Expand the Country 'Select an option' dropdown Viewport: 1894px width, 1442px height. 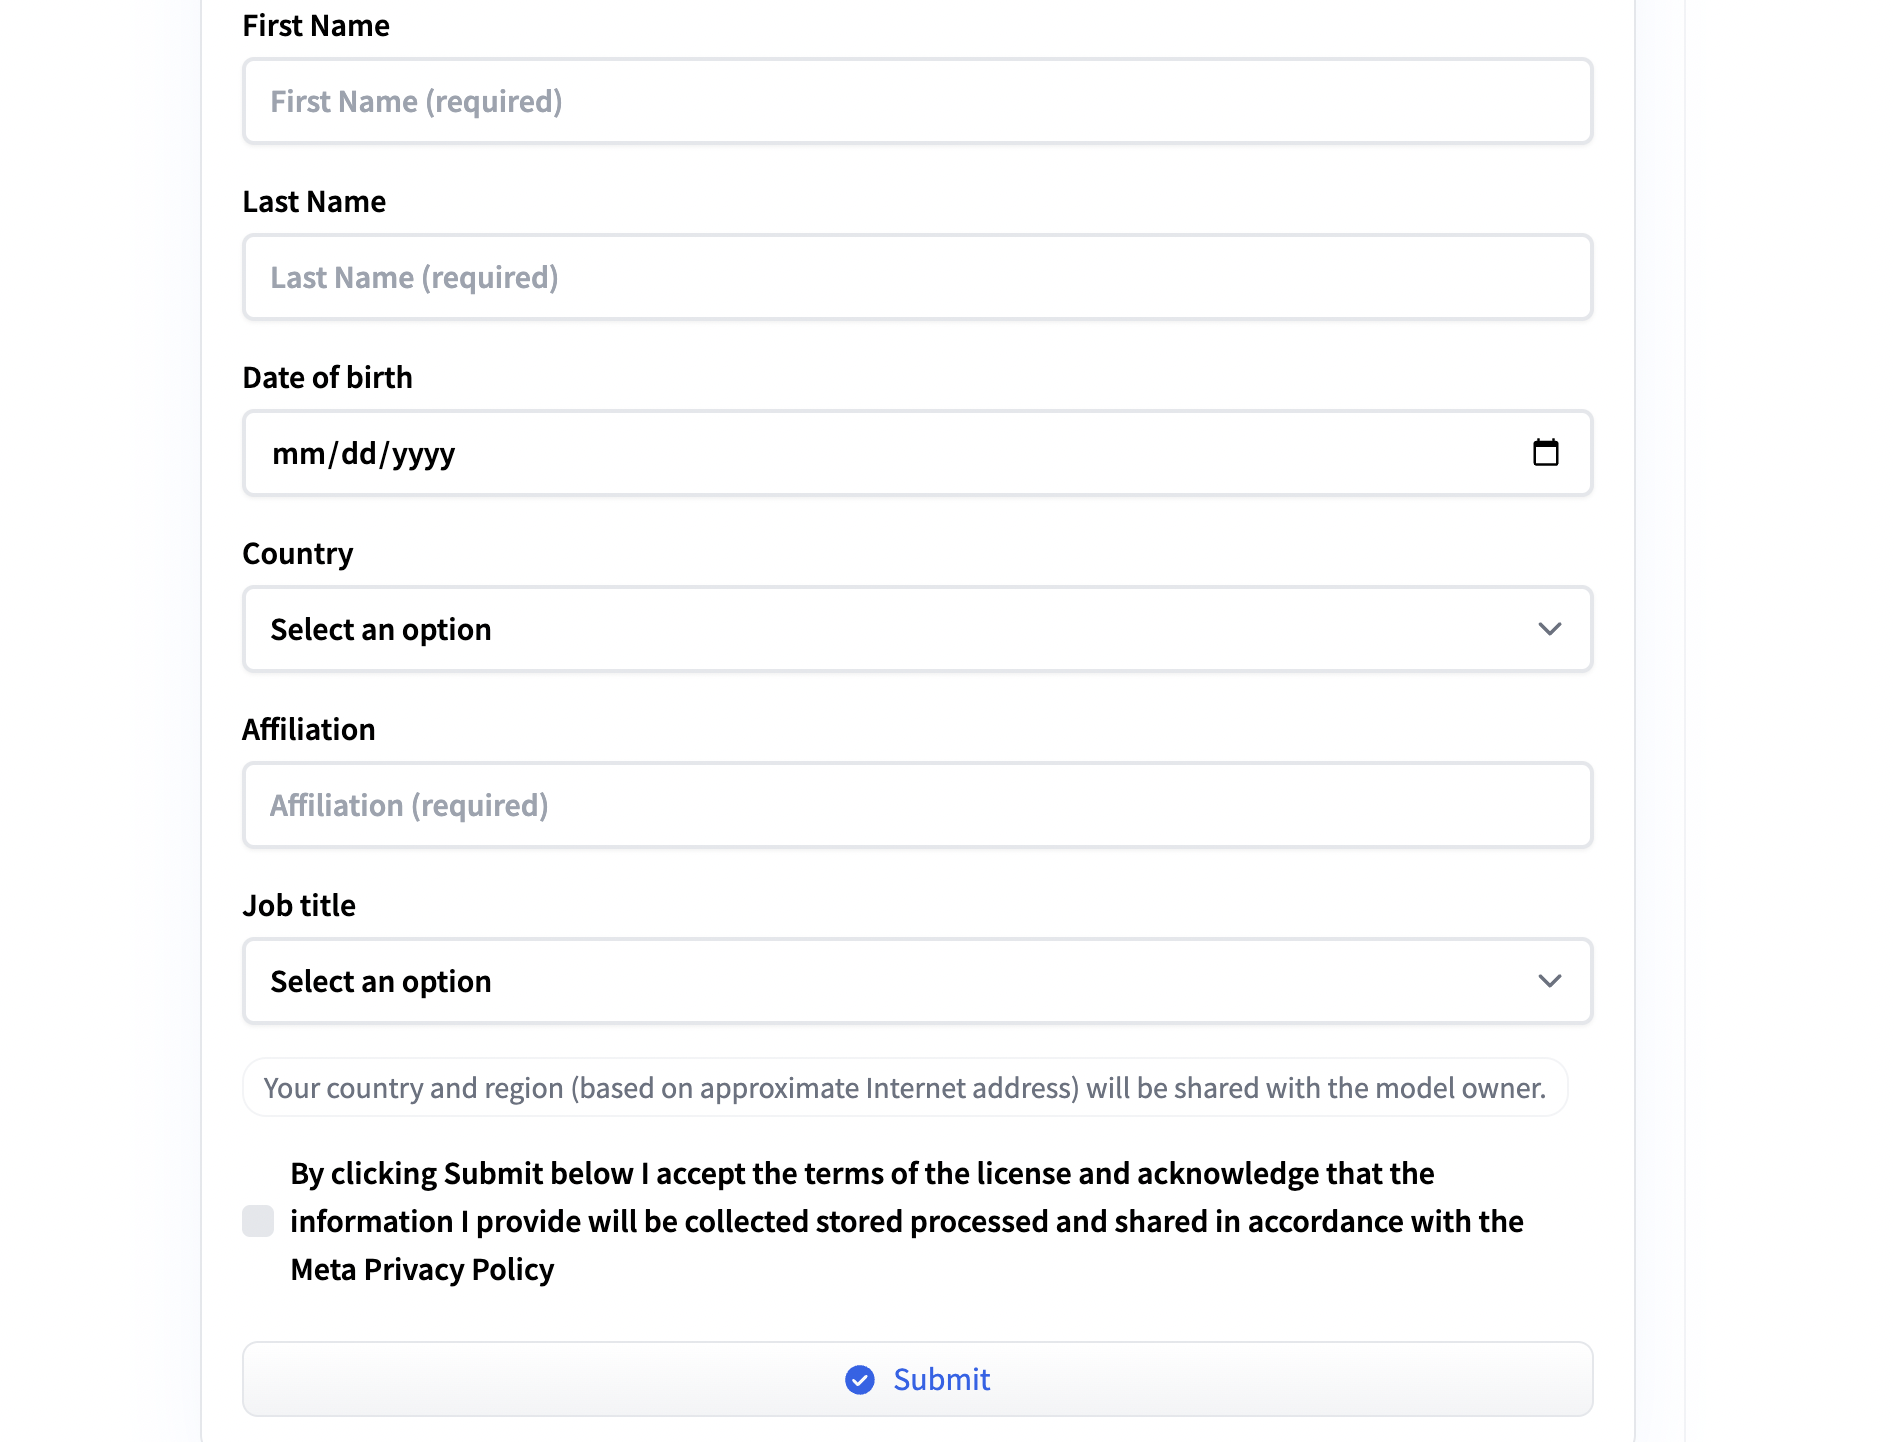pos(916,629)
